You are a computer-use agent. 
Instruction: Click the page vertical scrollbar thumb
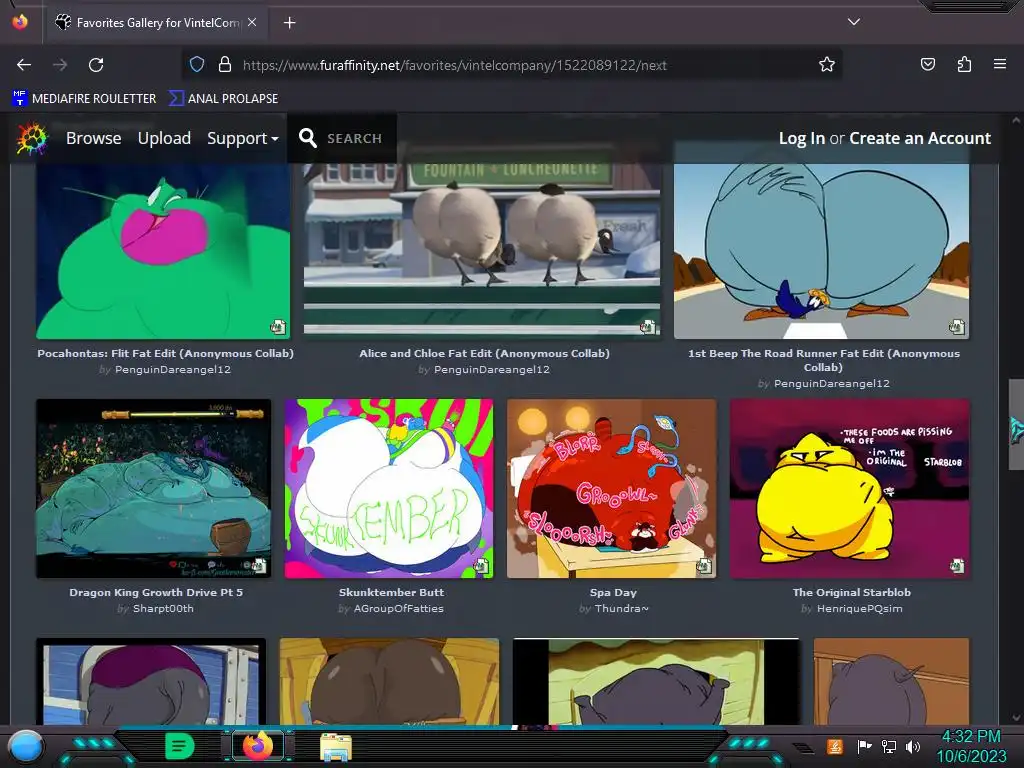click(1016, 424)
